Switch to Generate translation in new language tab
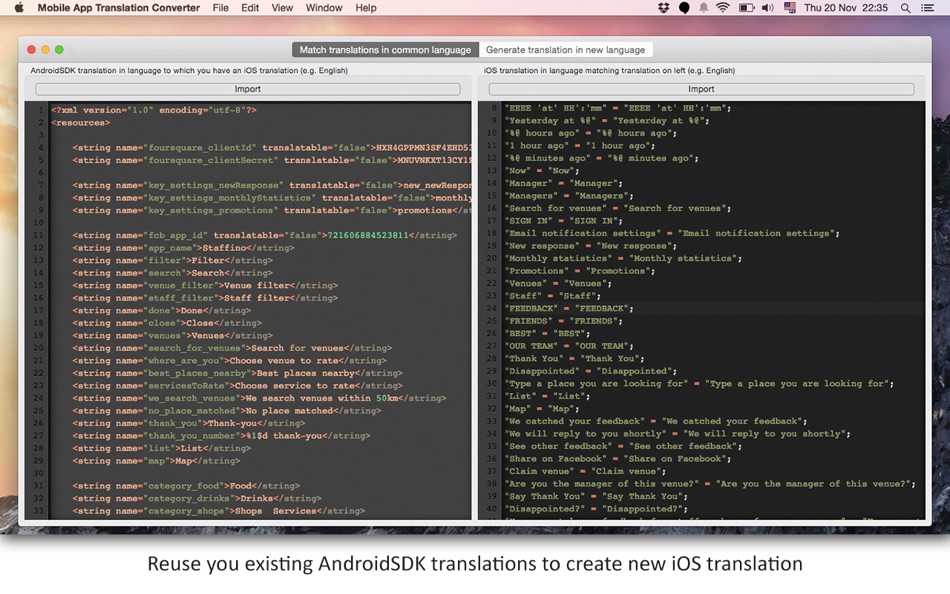The width and height of the screenshot is (950, 594). [565, 50]
